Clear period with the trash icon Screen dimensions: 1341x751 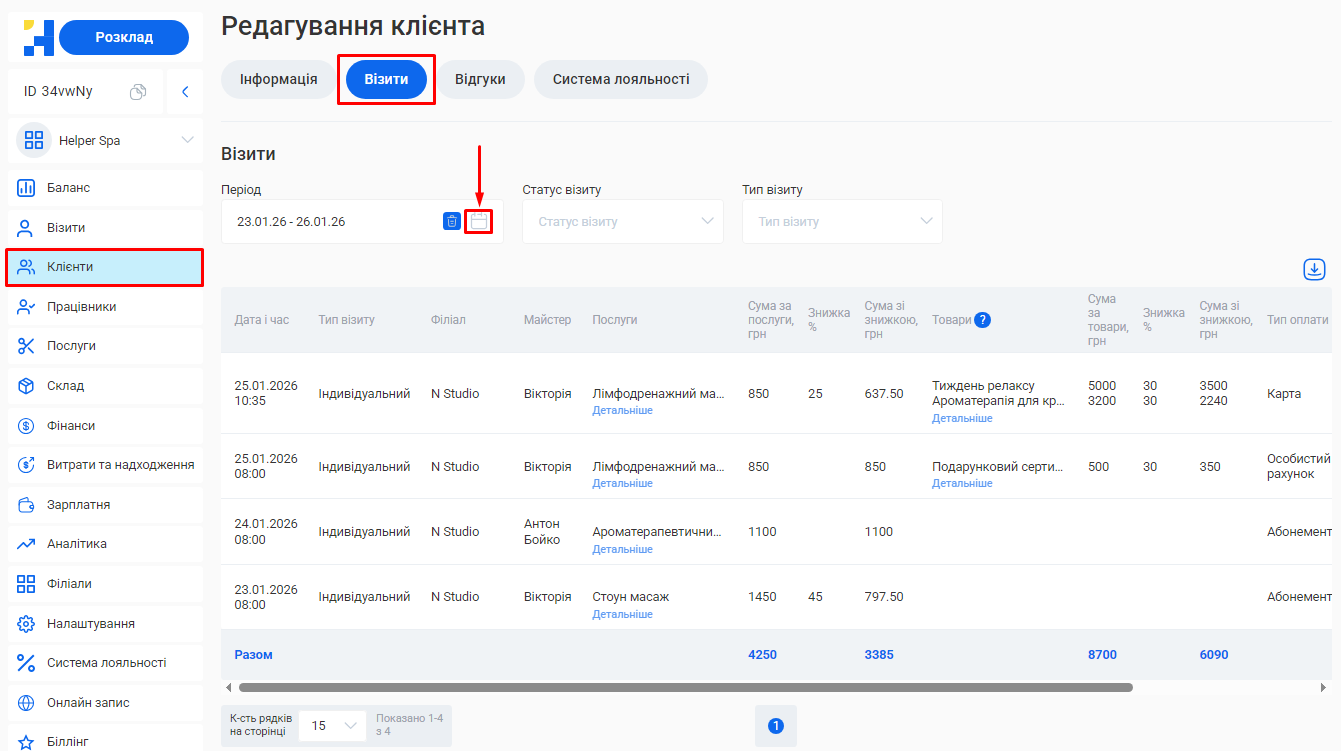451,221
